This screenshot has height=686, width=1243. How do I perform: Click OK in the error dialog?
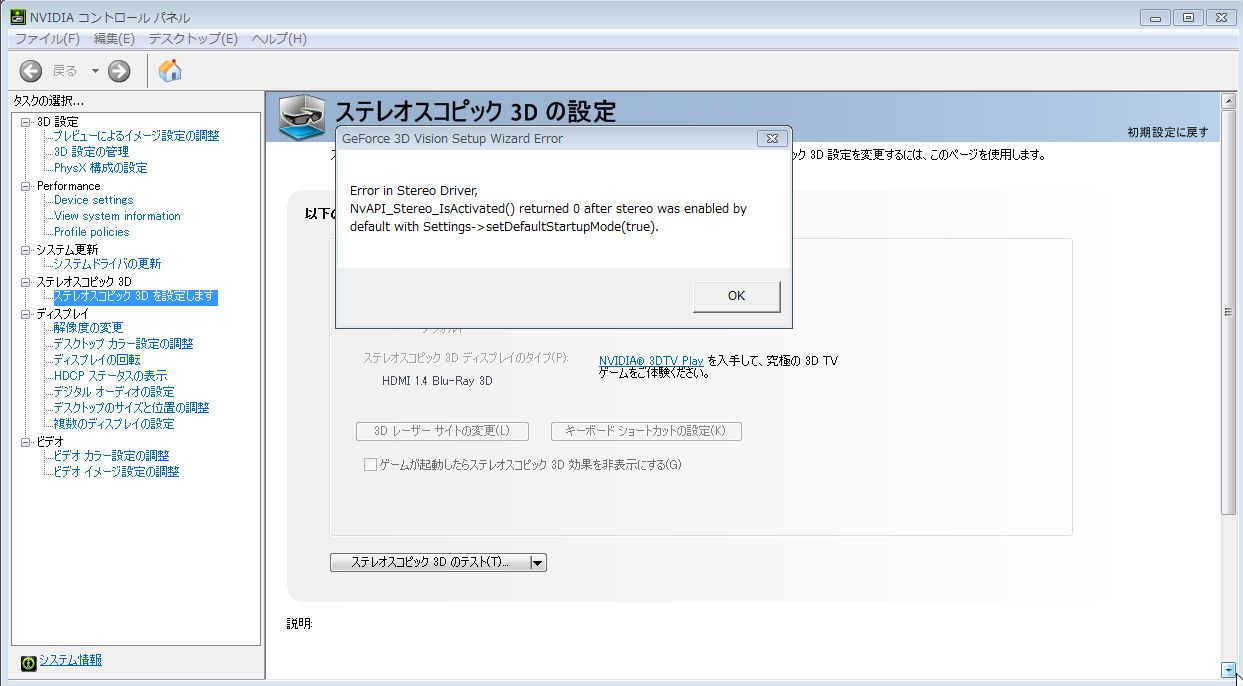[x=737, y=296]
